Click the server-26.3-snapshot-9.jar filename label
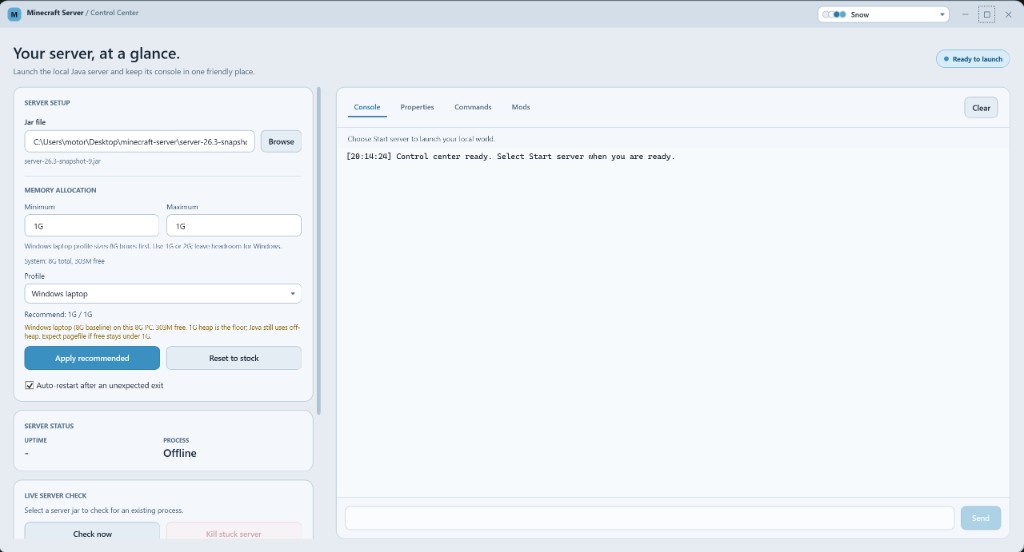This screenshot has width=1024, height=552. click(63, 161)
